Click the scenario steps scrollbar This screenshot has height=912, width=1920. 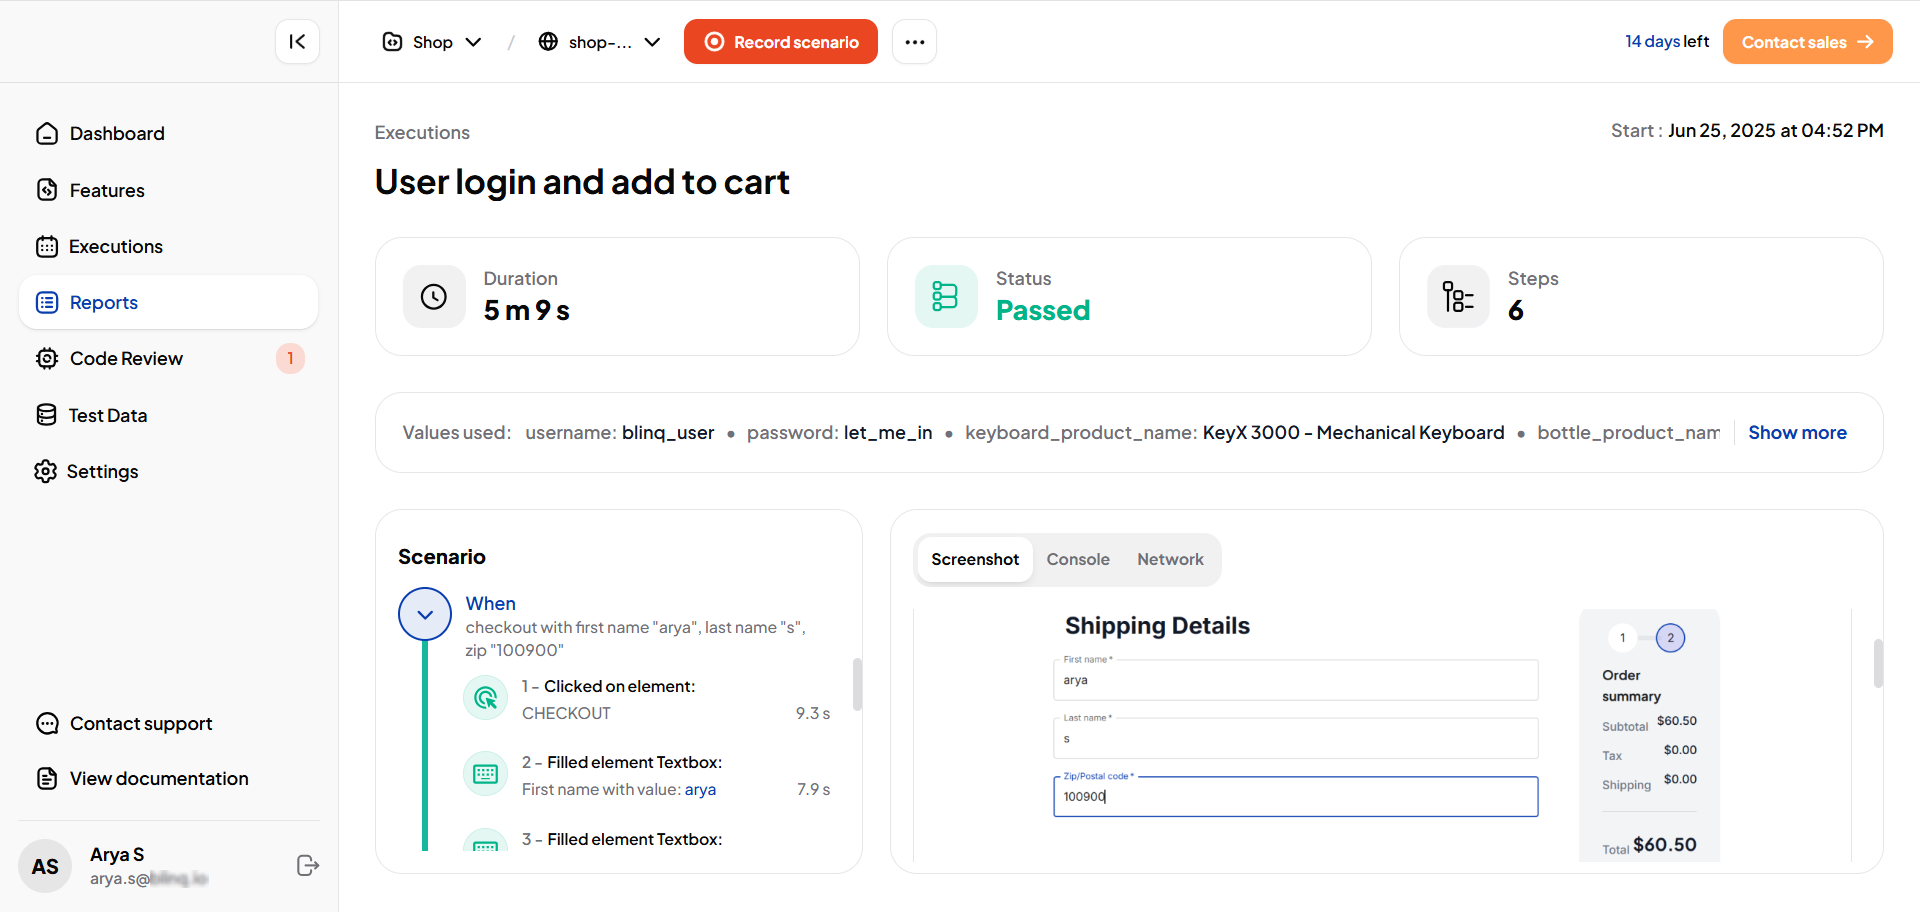(x=856, y=684)
